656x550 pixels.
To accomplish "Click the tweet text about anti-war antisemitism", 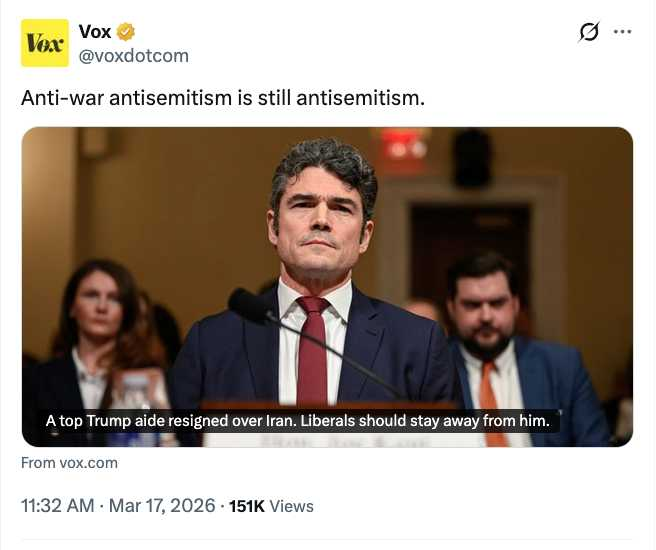I will tap(223, 99).
